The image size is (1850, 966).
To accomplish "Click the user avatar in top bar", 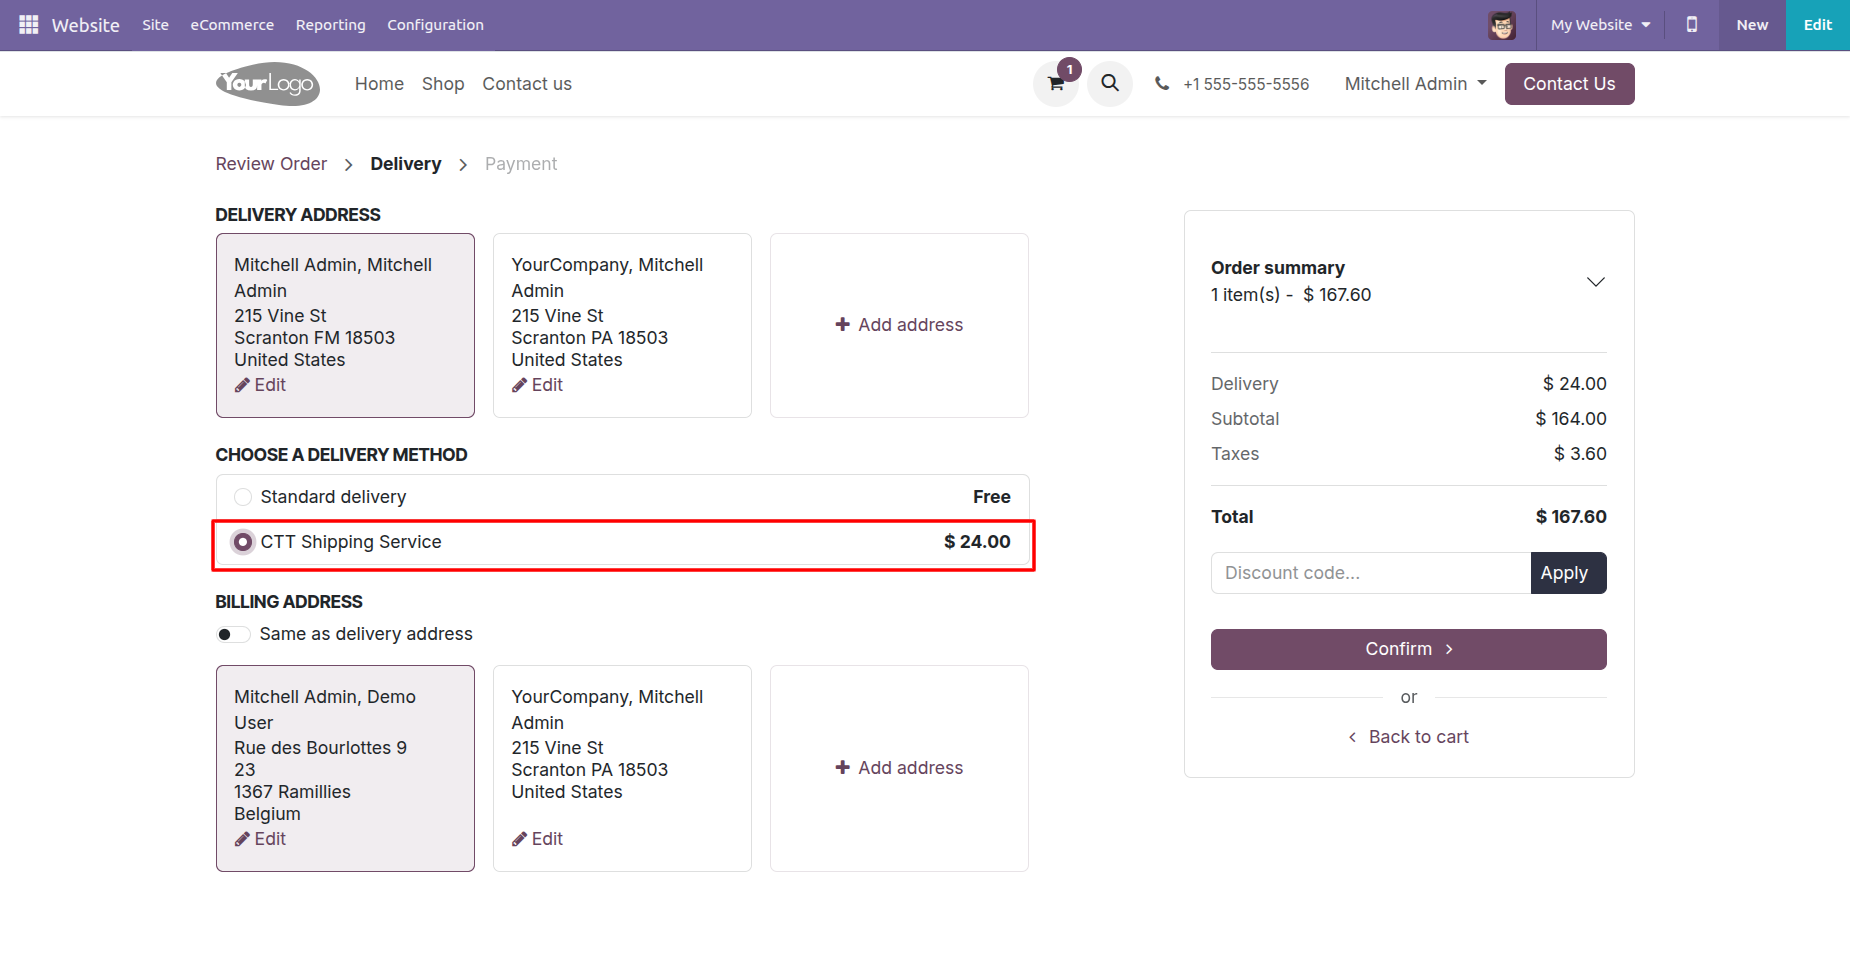I will (x=1502, y=25).
